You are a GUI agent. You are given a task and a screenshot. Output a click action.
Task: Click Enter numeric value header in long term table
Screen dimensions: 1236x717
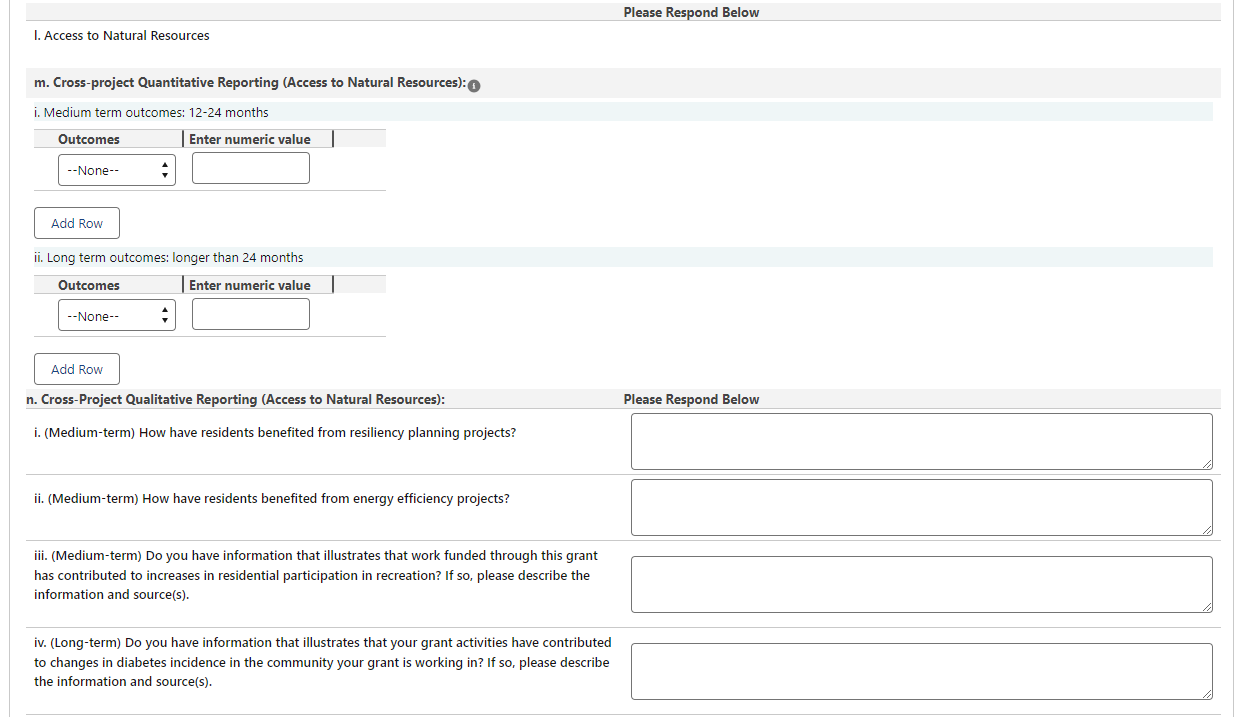point(250,286)
